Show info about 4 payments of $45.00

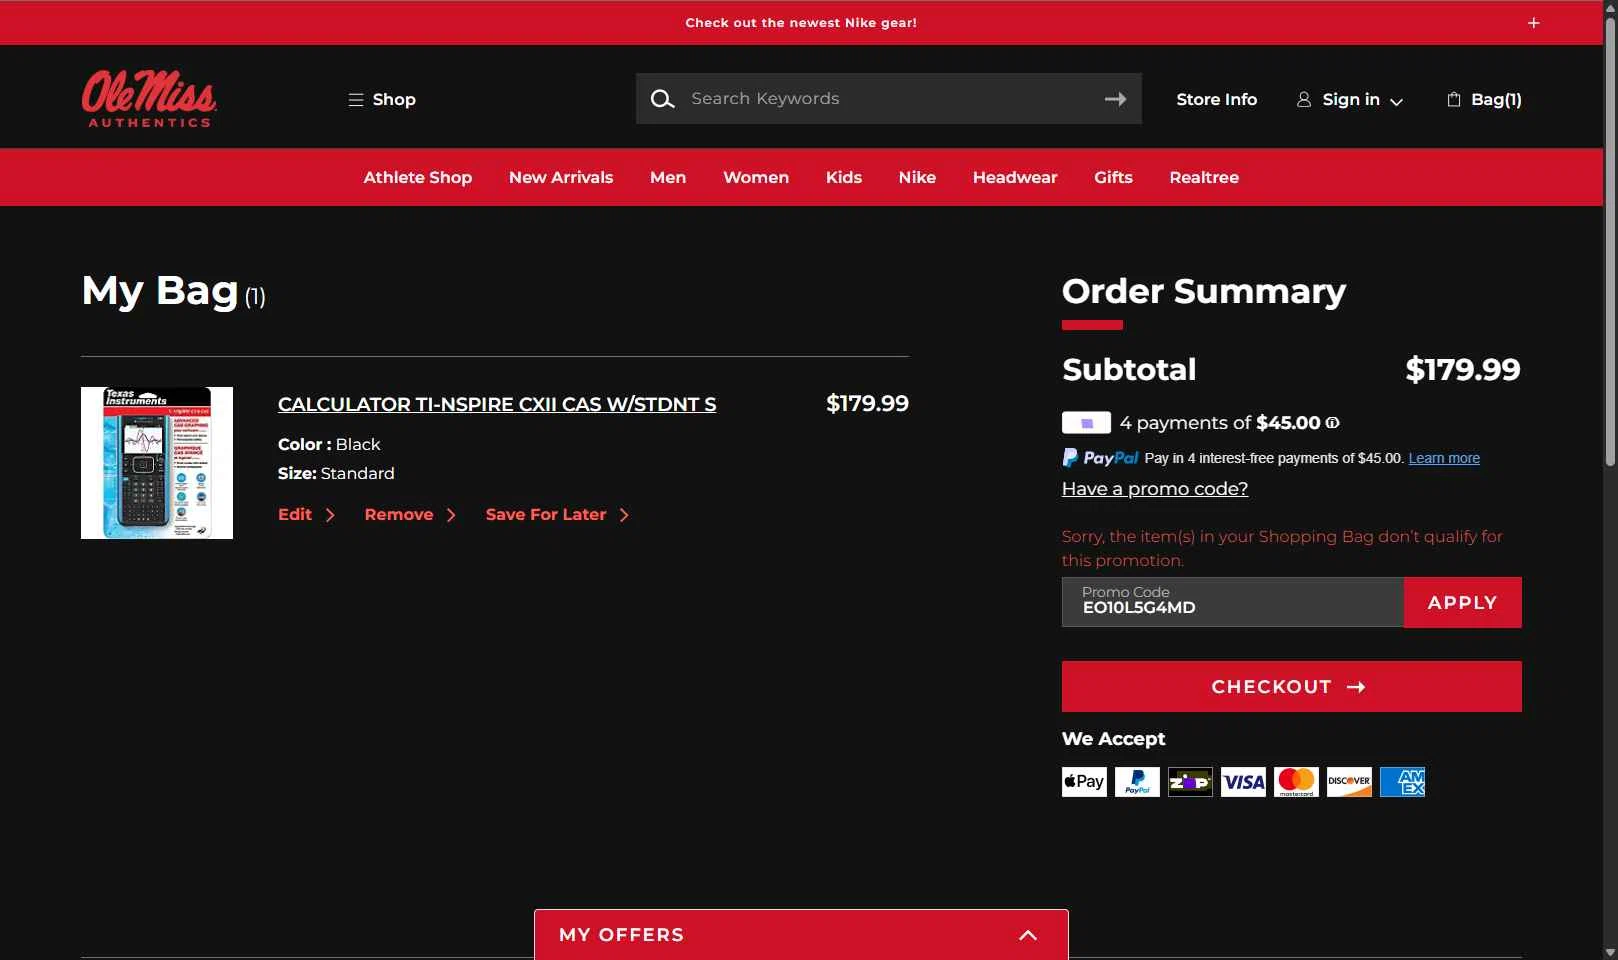pyautogui.click(x=1332, y=423)
